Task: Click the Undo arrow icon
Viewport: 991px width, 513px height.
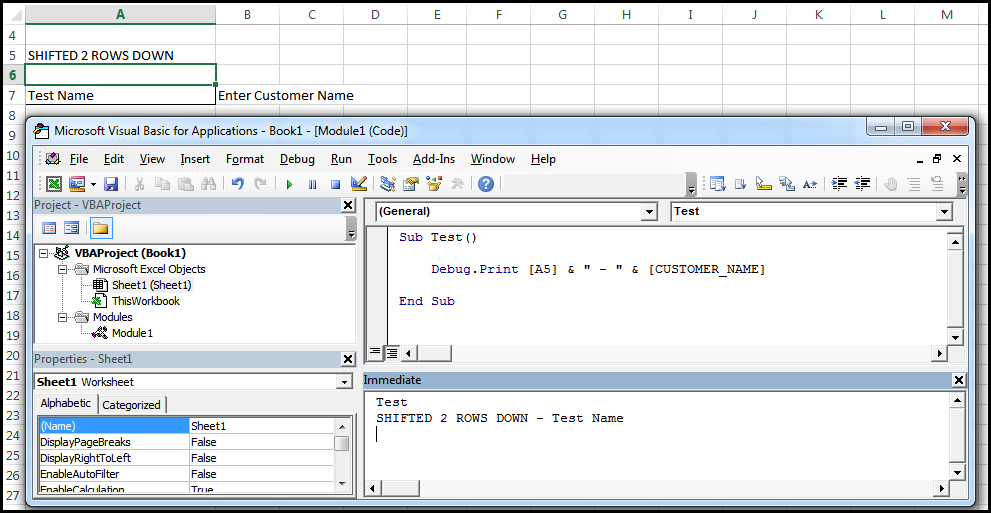Action: click(x=237, y=184)
